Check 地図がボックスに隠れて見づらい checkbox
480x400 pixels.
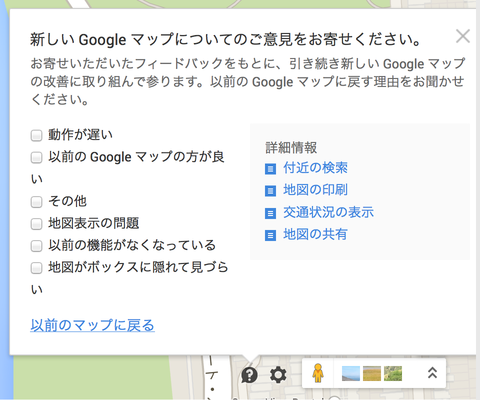[x=36, y=268]
